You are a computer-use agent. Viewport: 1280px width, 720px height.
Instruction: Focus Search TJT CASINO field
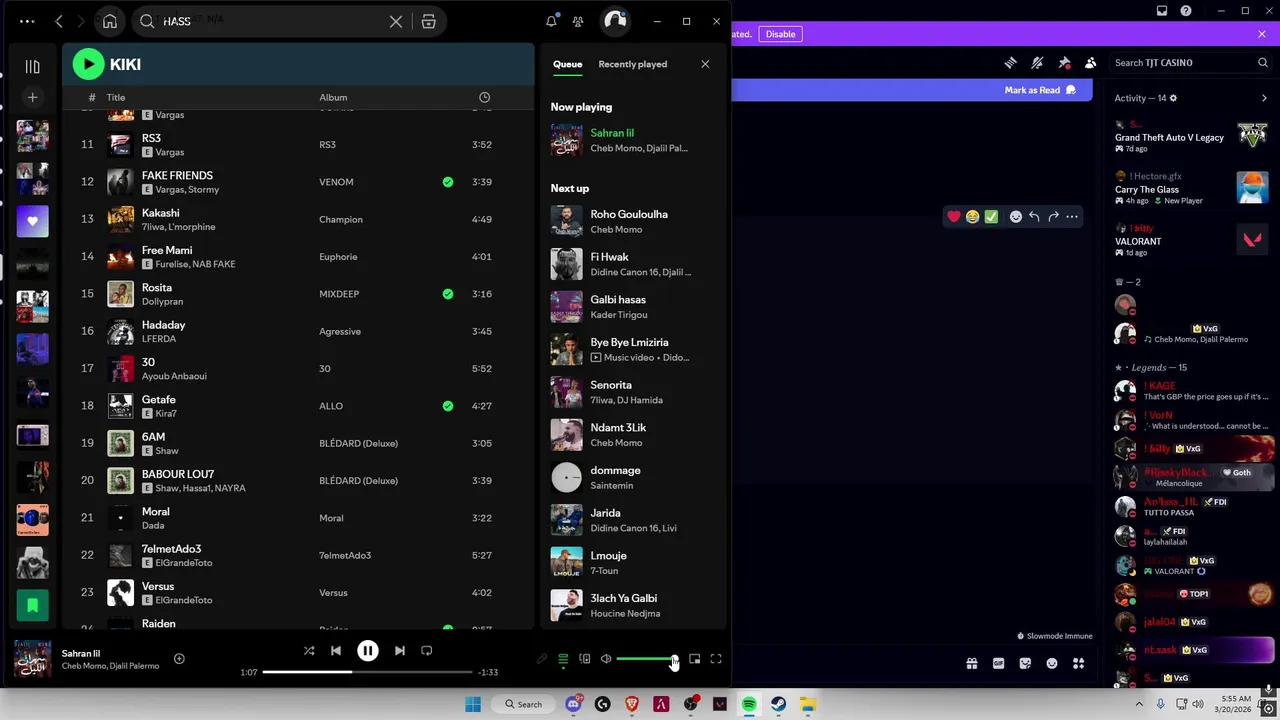coord(1190,62)
